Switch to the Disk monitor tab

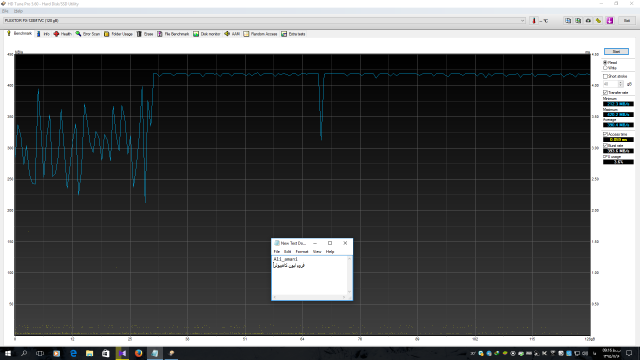coord(207,34)
